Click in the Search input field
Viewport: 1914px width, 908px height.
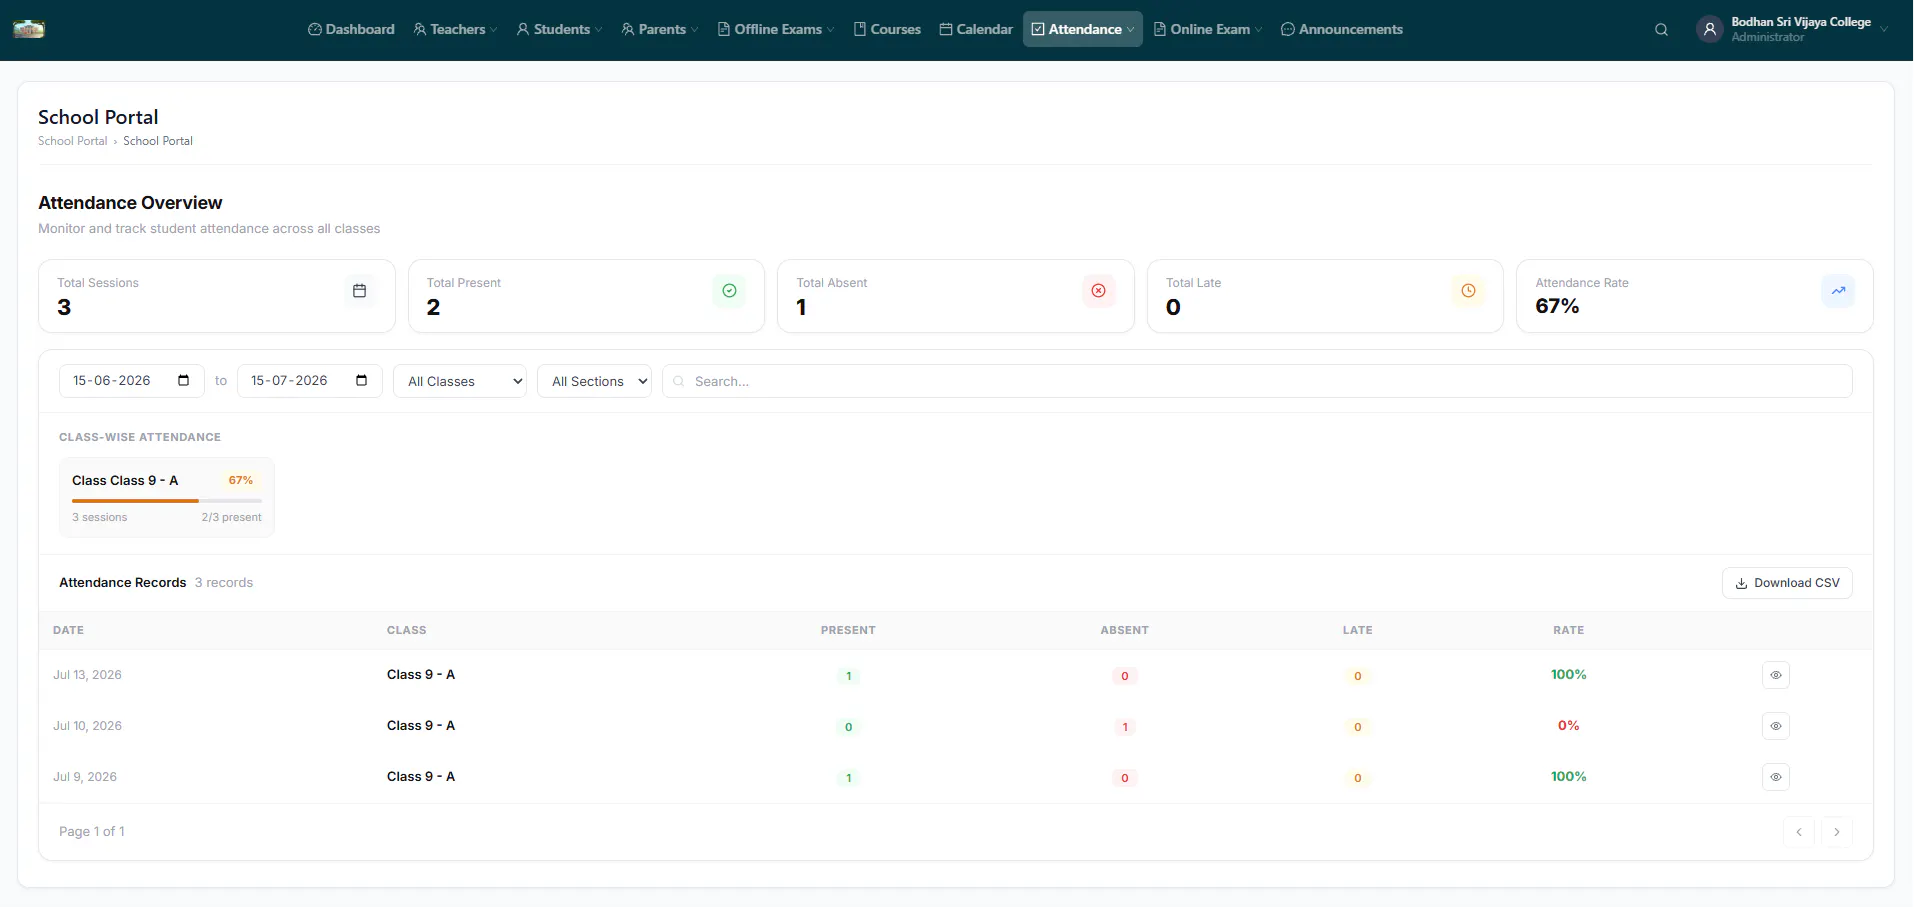pyautogui.click(x=1257, y=381)
